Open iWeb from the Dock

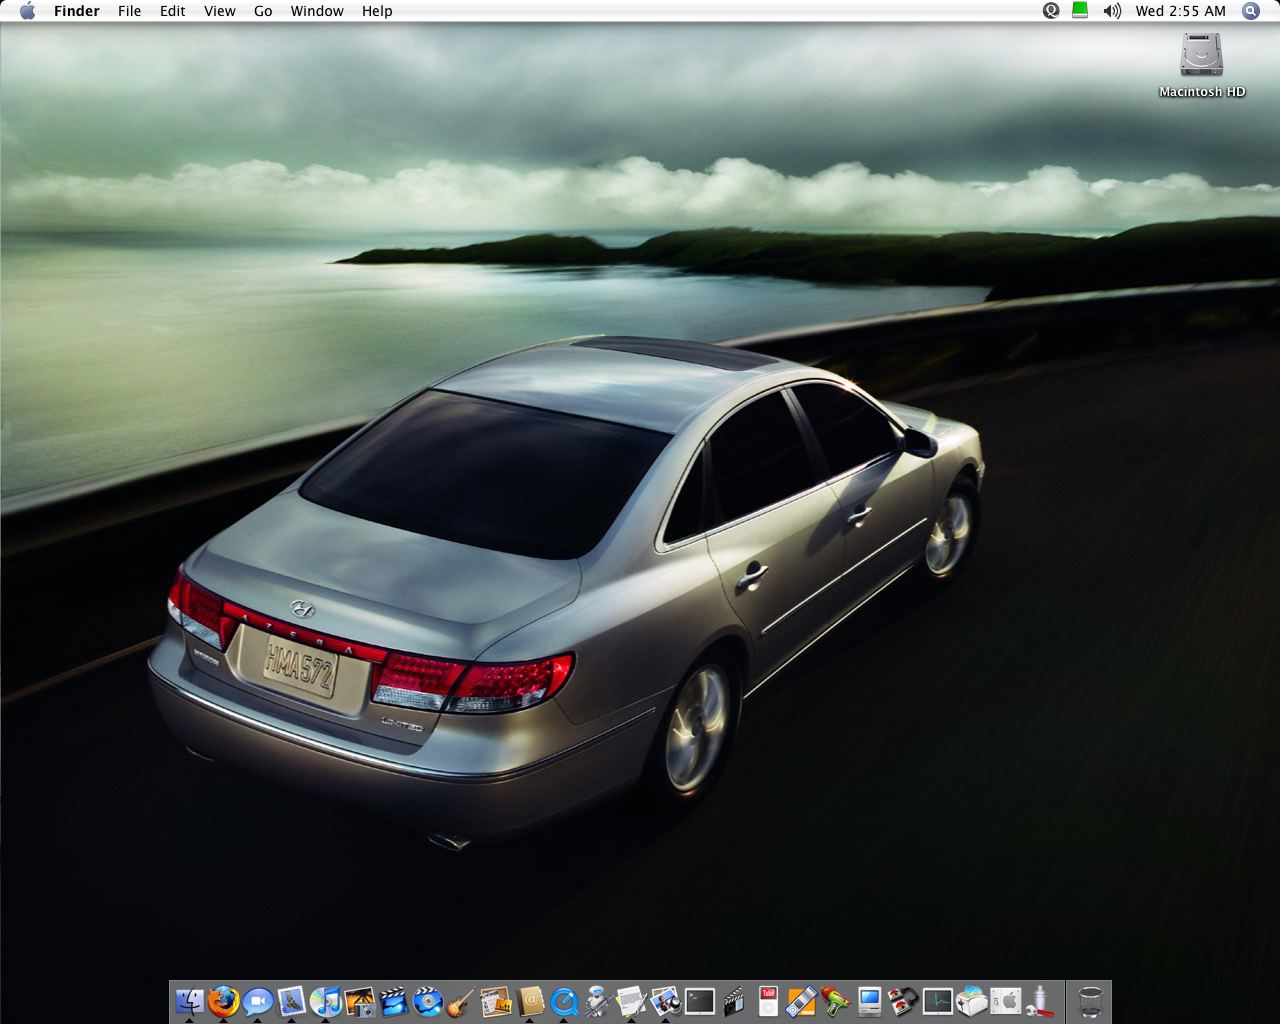(496, 1000)
